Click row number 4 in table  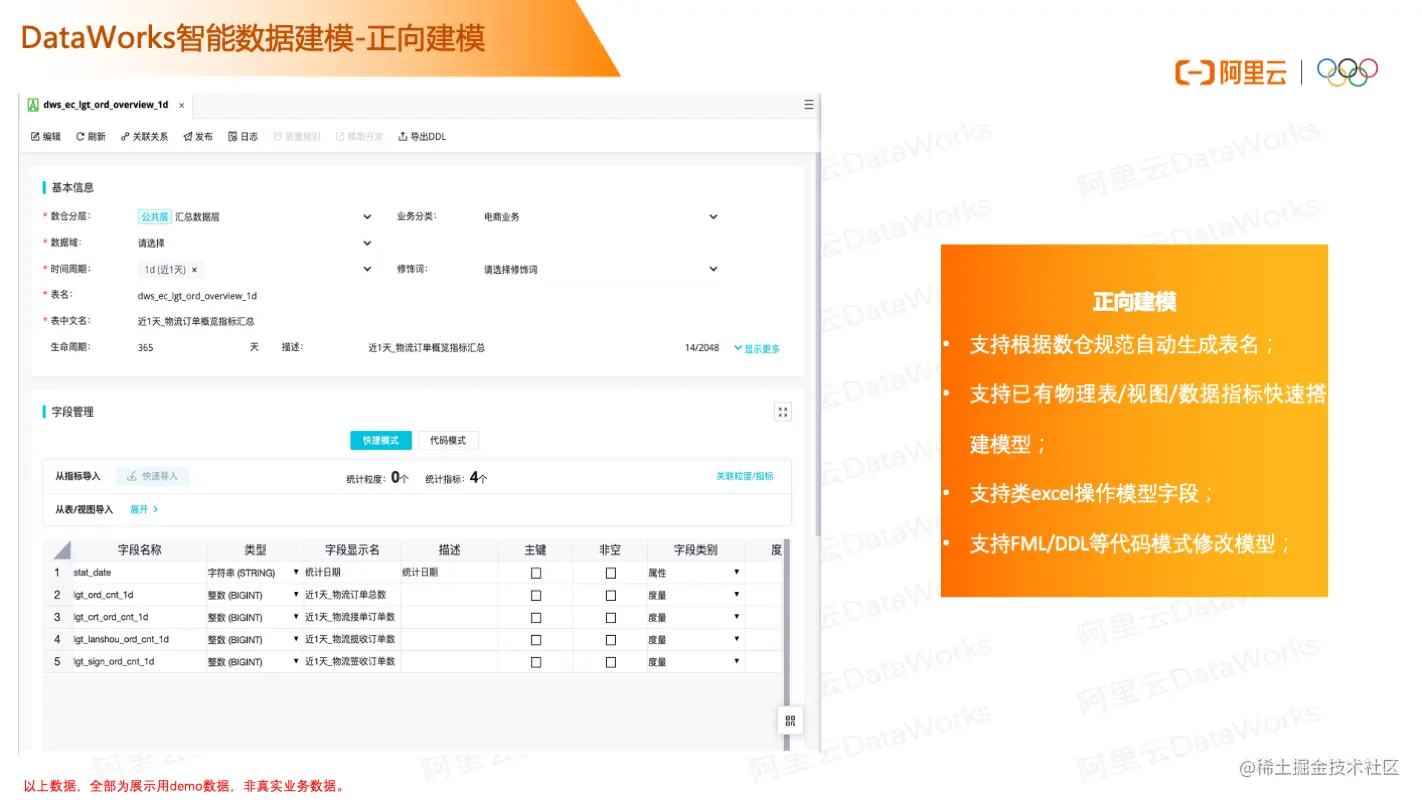57,640
